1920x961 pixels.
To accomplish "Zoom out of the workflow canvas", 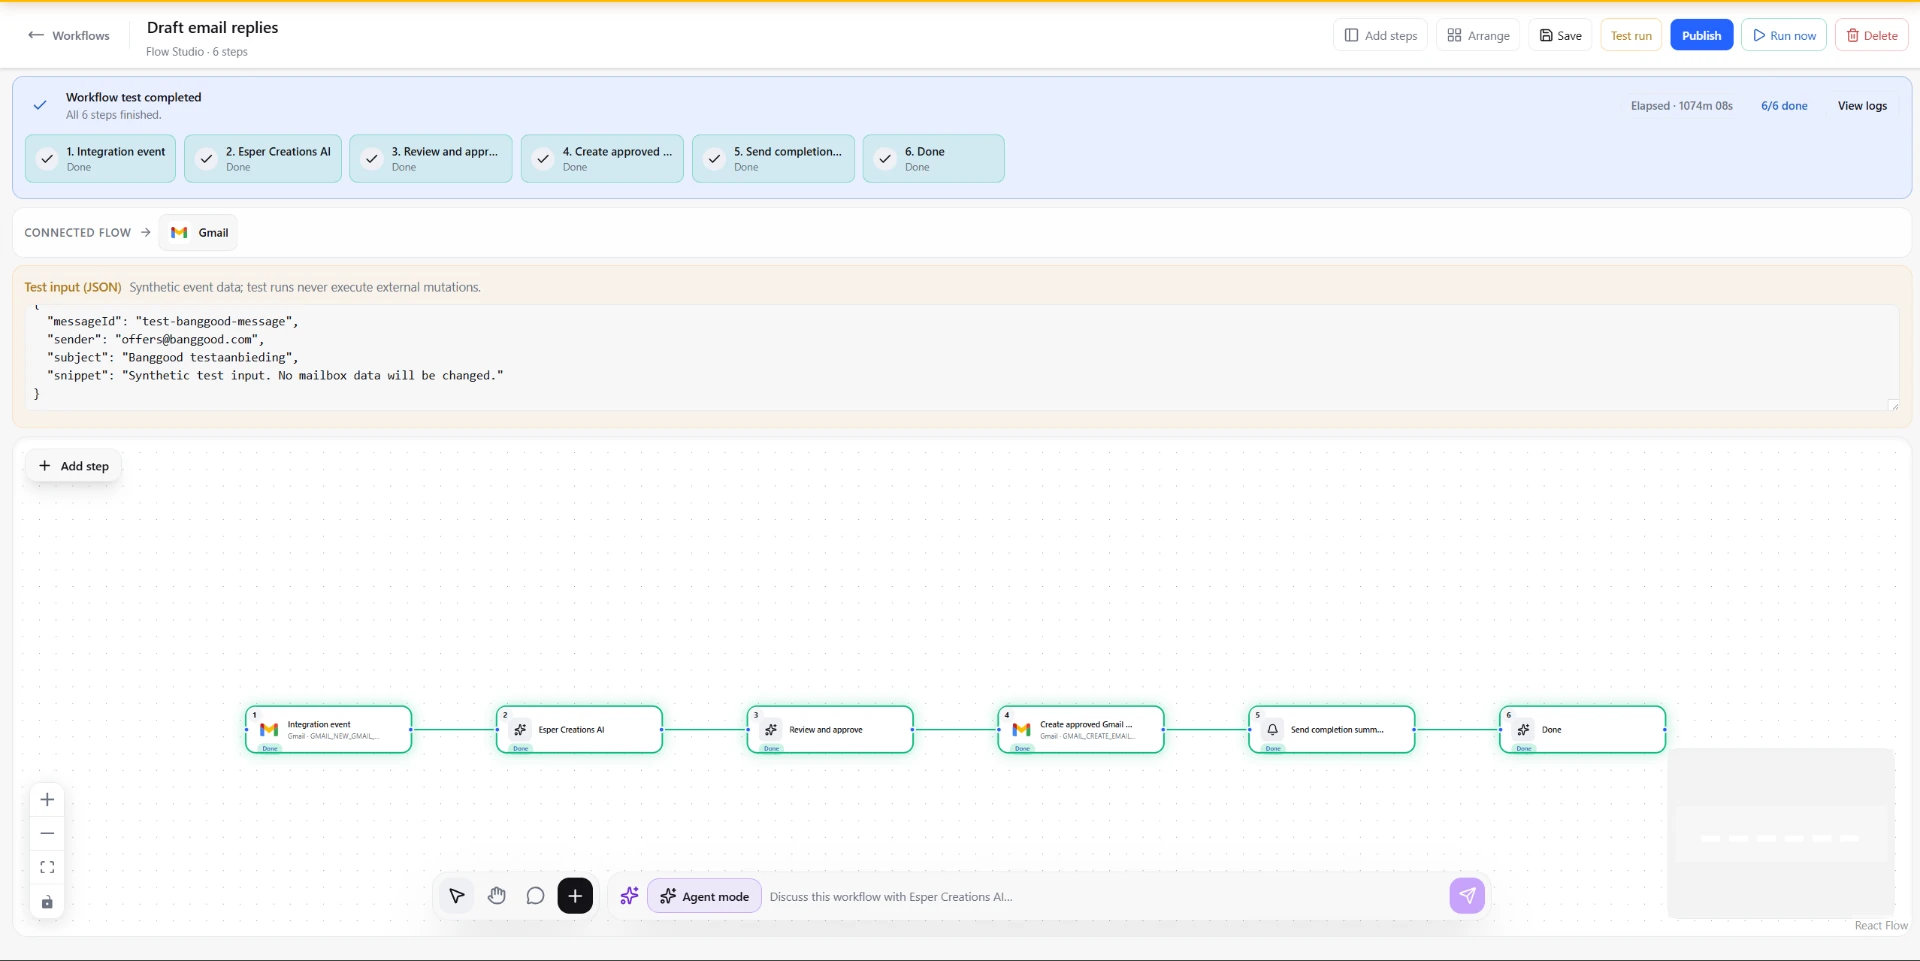I will pyautogui.click(x=47, y=834).
